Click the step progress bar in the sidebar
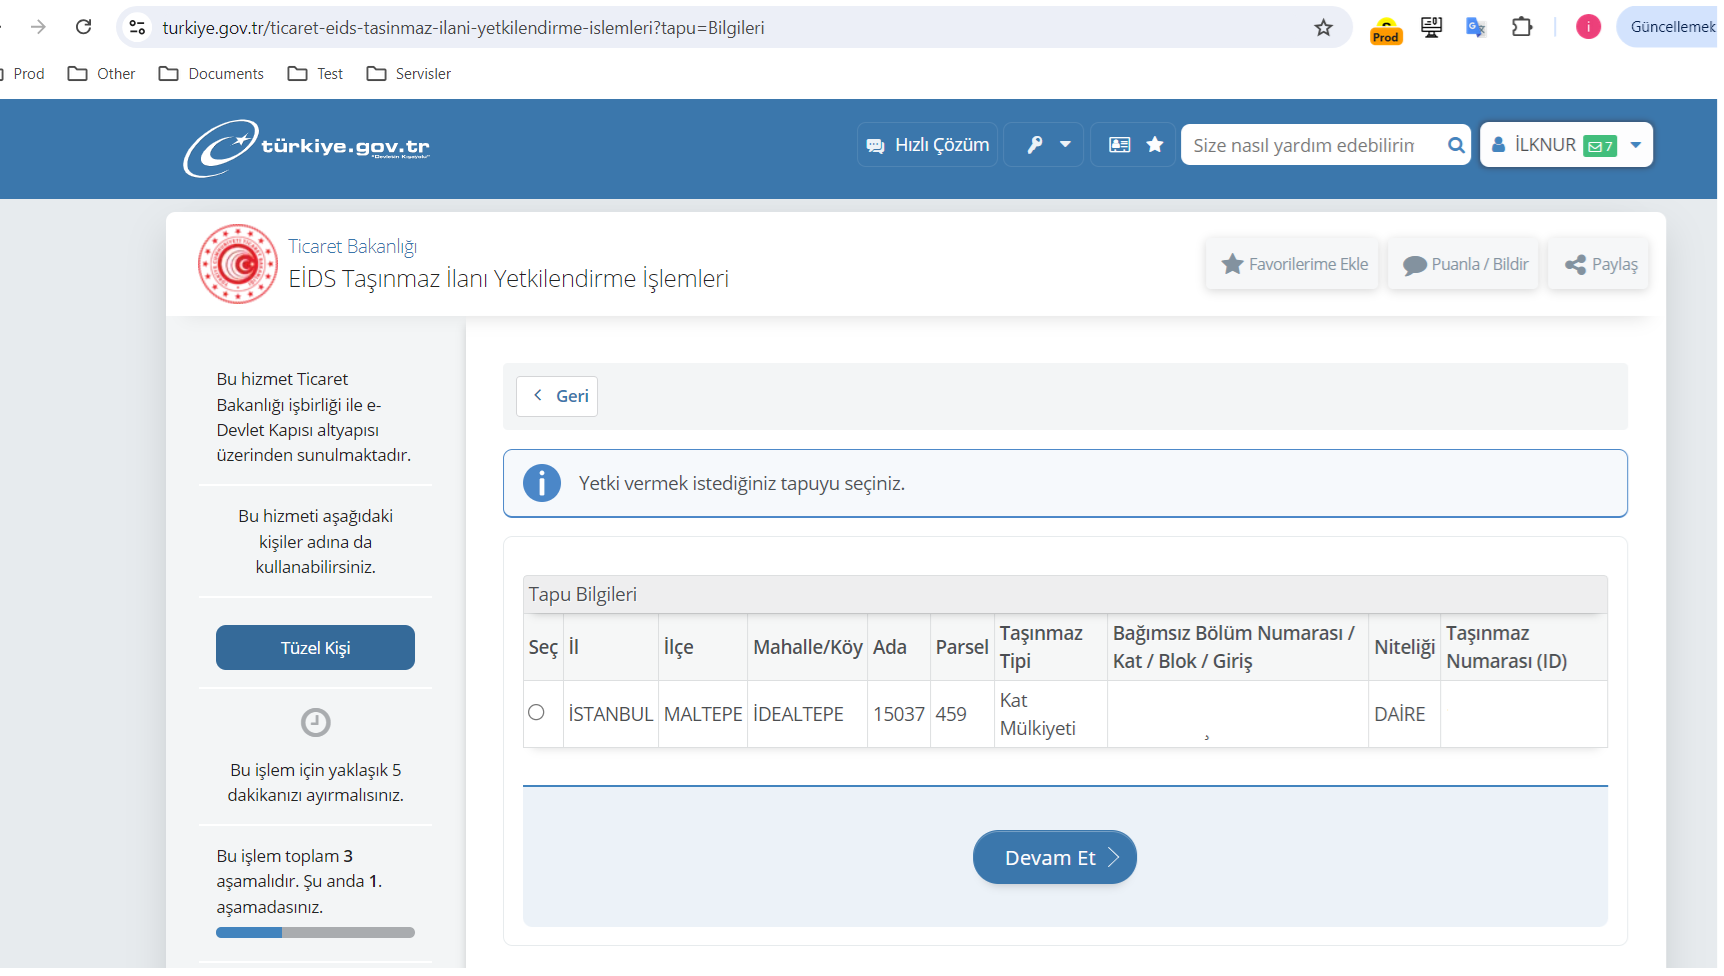The width and height of the screenshot is (1724, 976). point(315,932)
